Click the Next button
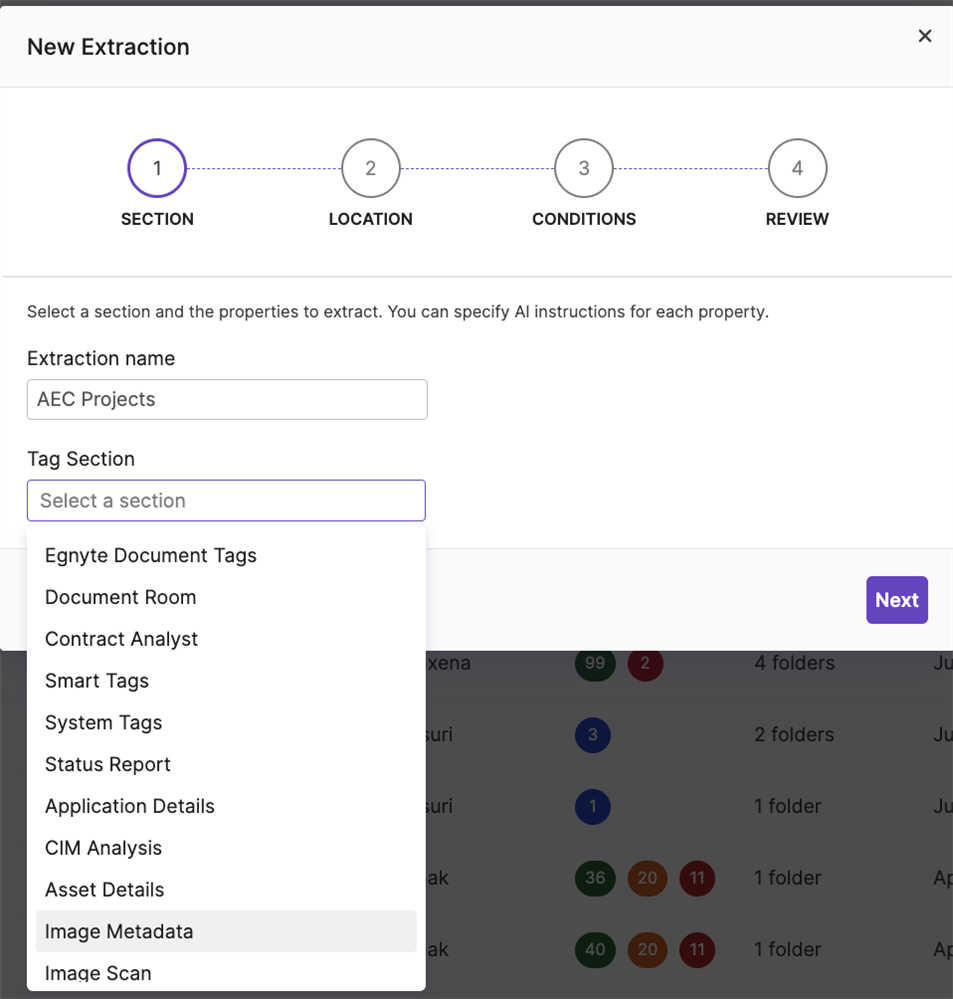This screenshot has height=999, width=953. [897, 600]
